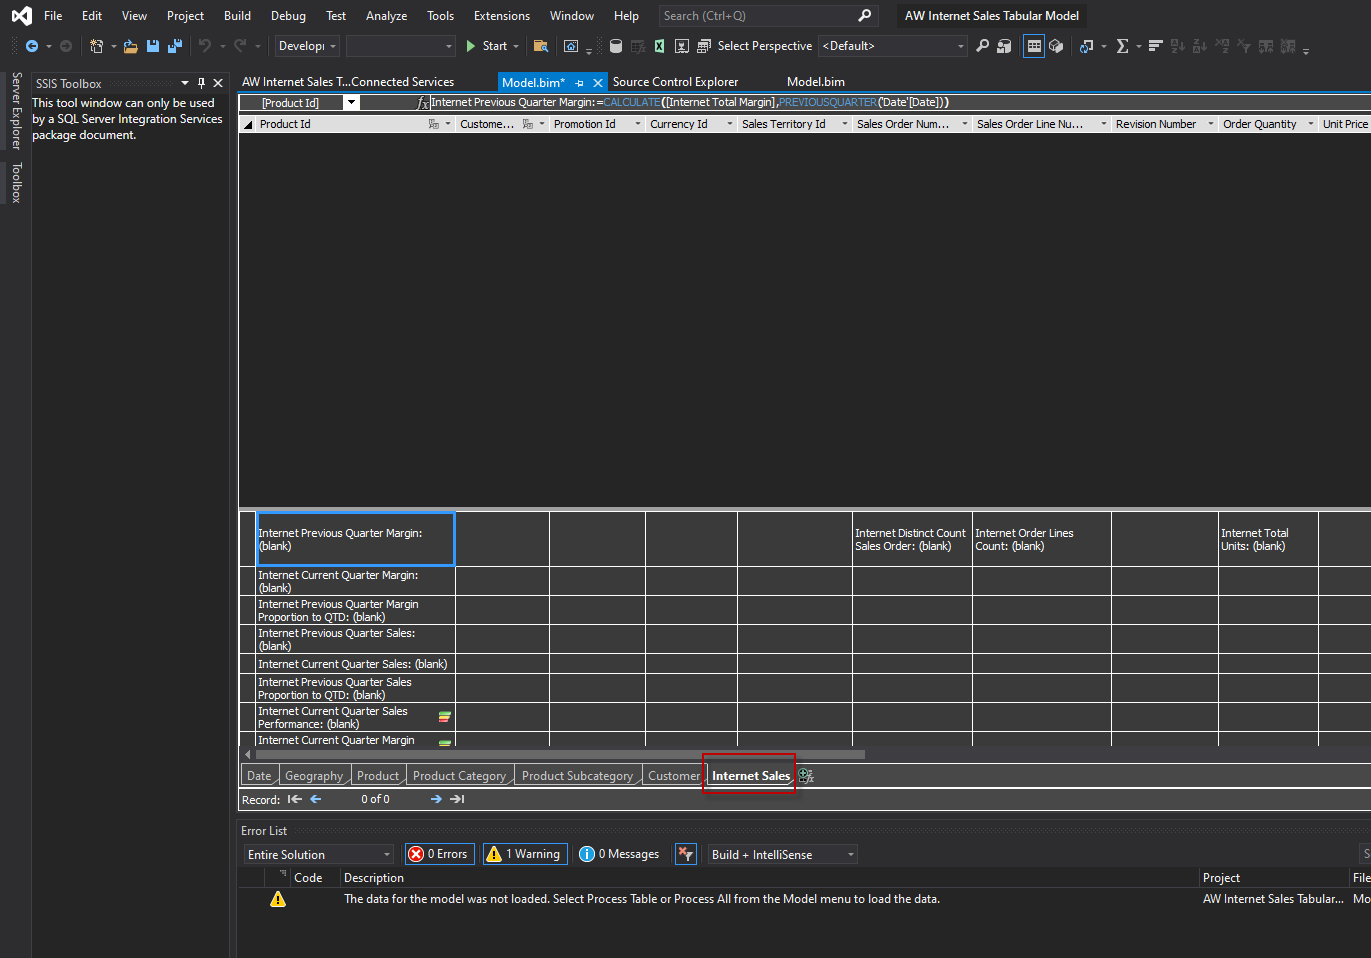Screen dimensions: 1371x958
Task: Toggle the 0 Messages filter
Action: [620, 854]
